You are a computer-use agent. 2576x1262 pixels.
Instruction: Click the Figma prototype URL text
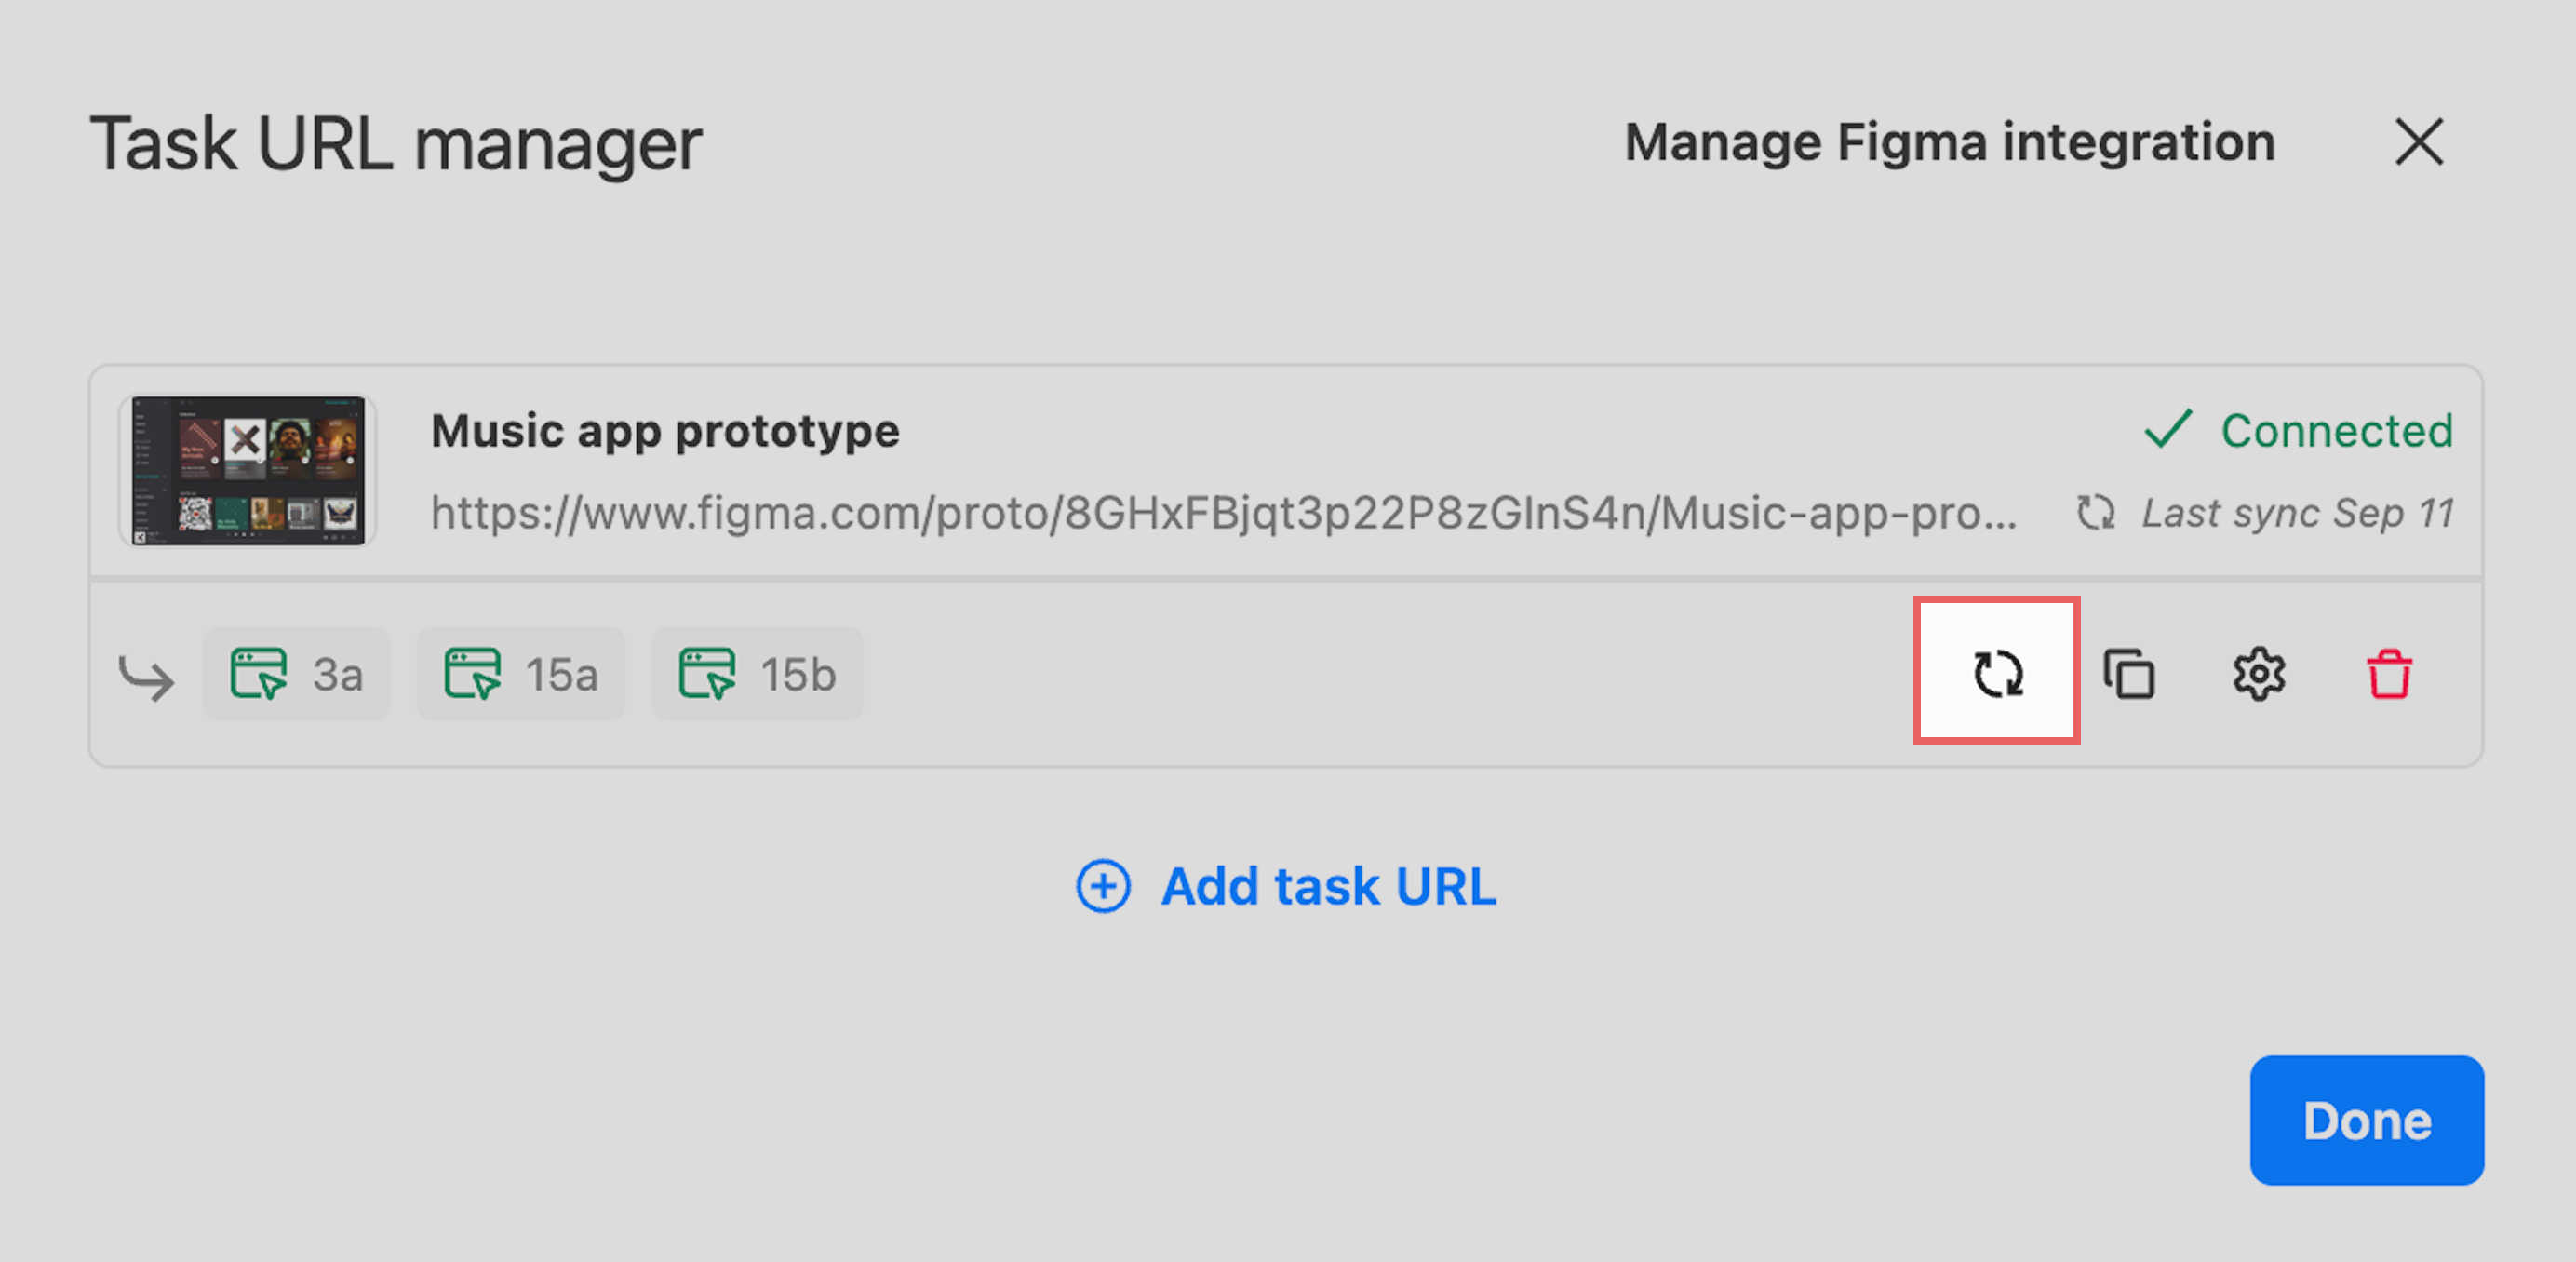(x=1223, y=513)
